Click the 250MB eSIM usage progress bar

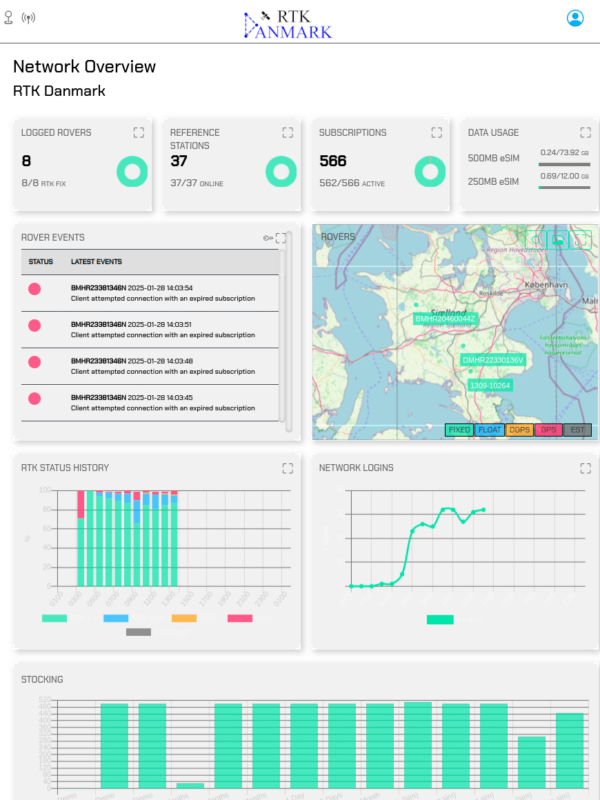tap(564, 188)
